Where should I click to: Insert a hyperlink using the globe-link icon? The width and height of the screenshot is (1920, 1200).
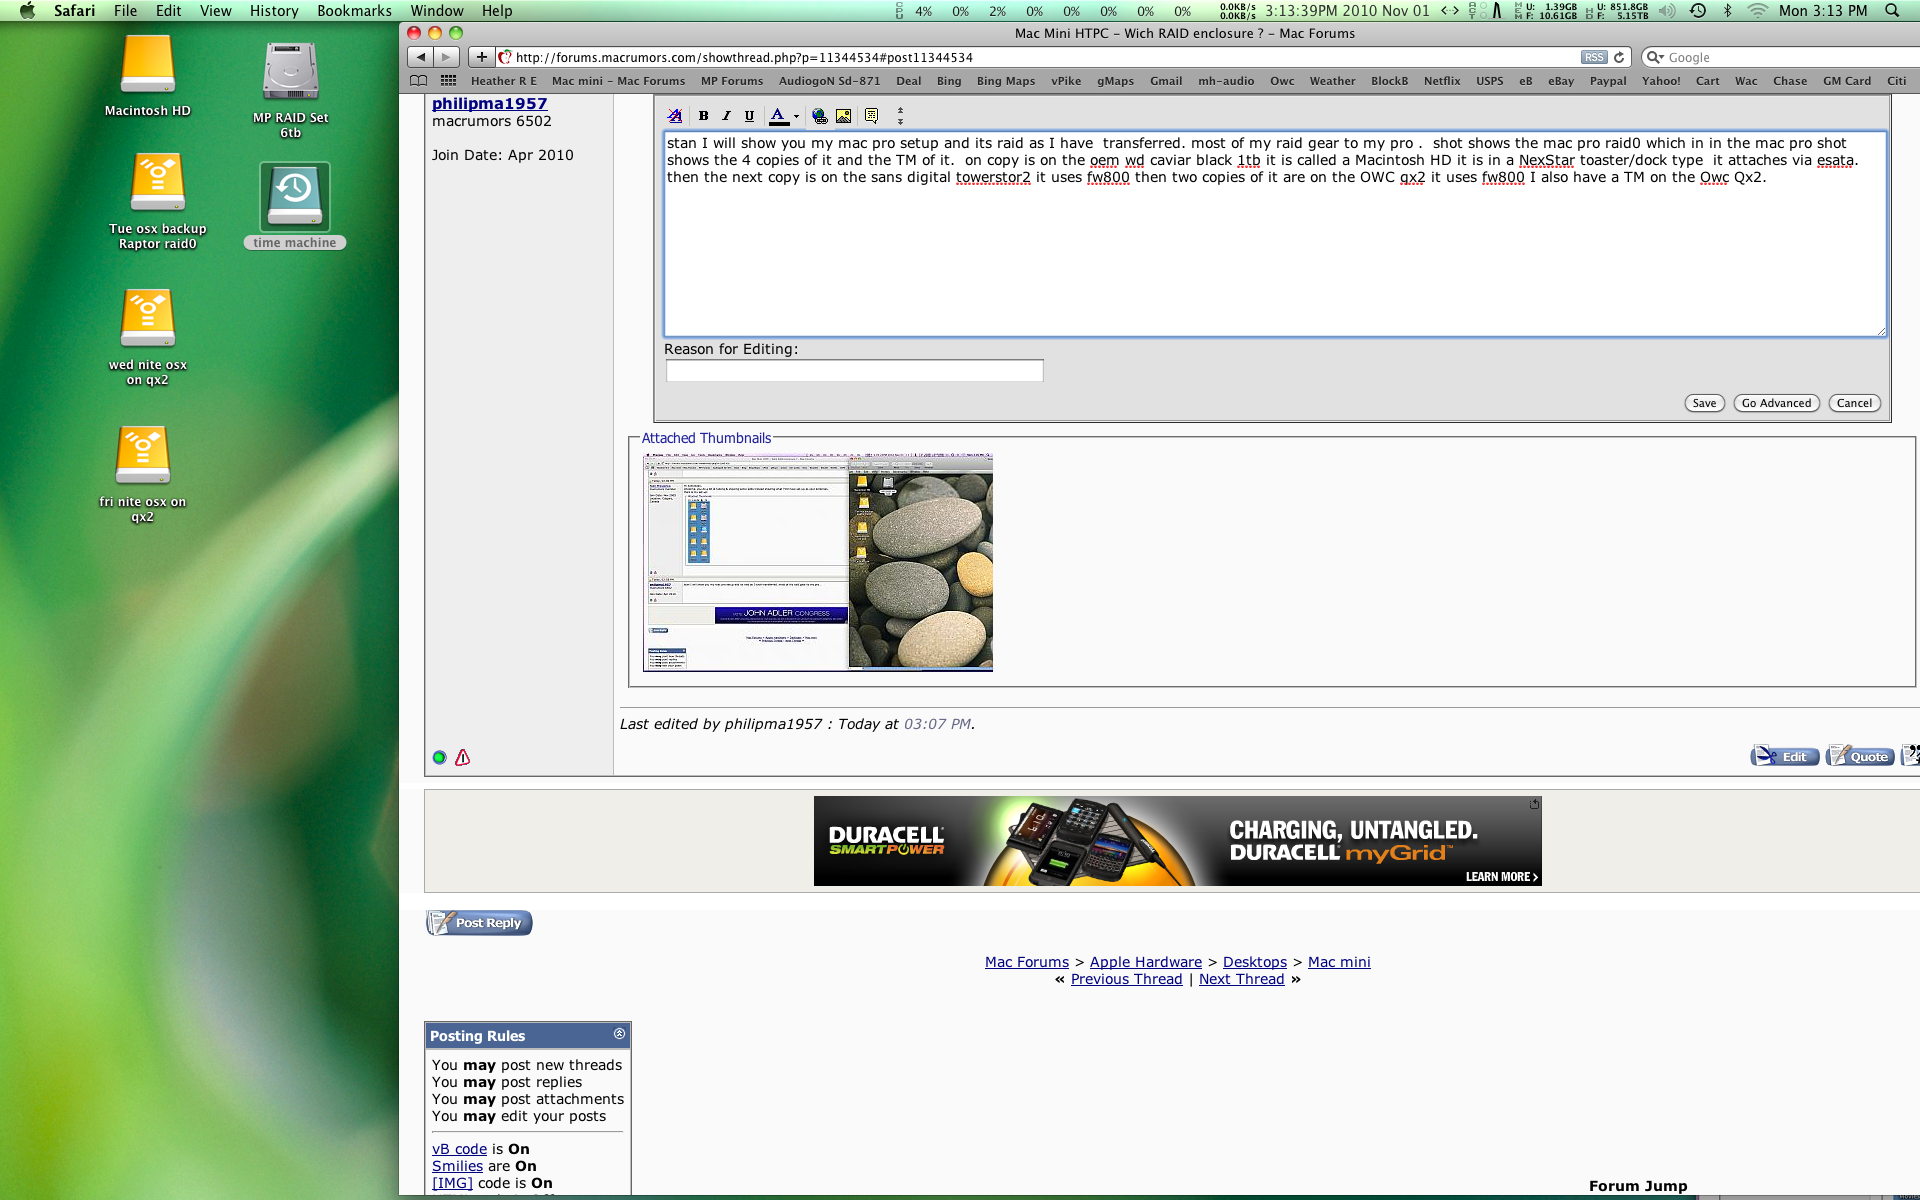pos(820,116)
